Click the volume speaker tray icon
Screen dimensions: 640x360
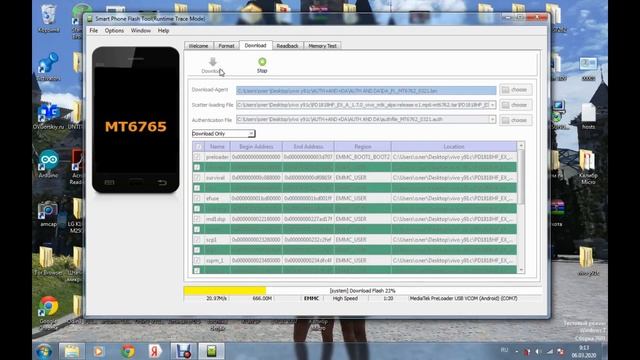[538, 351]
